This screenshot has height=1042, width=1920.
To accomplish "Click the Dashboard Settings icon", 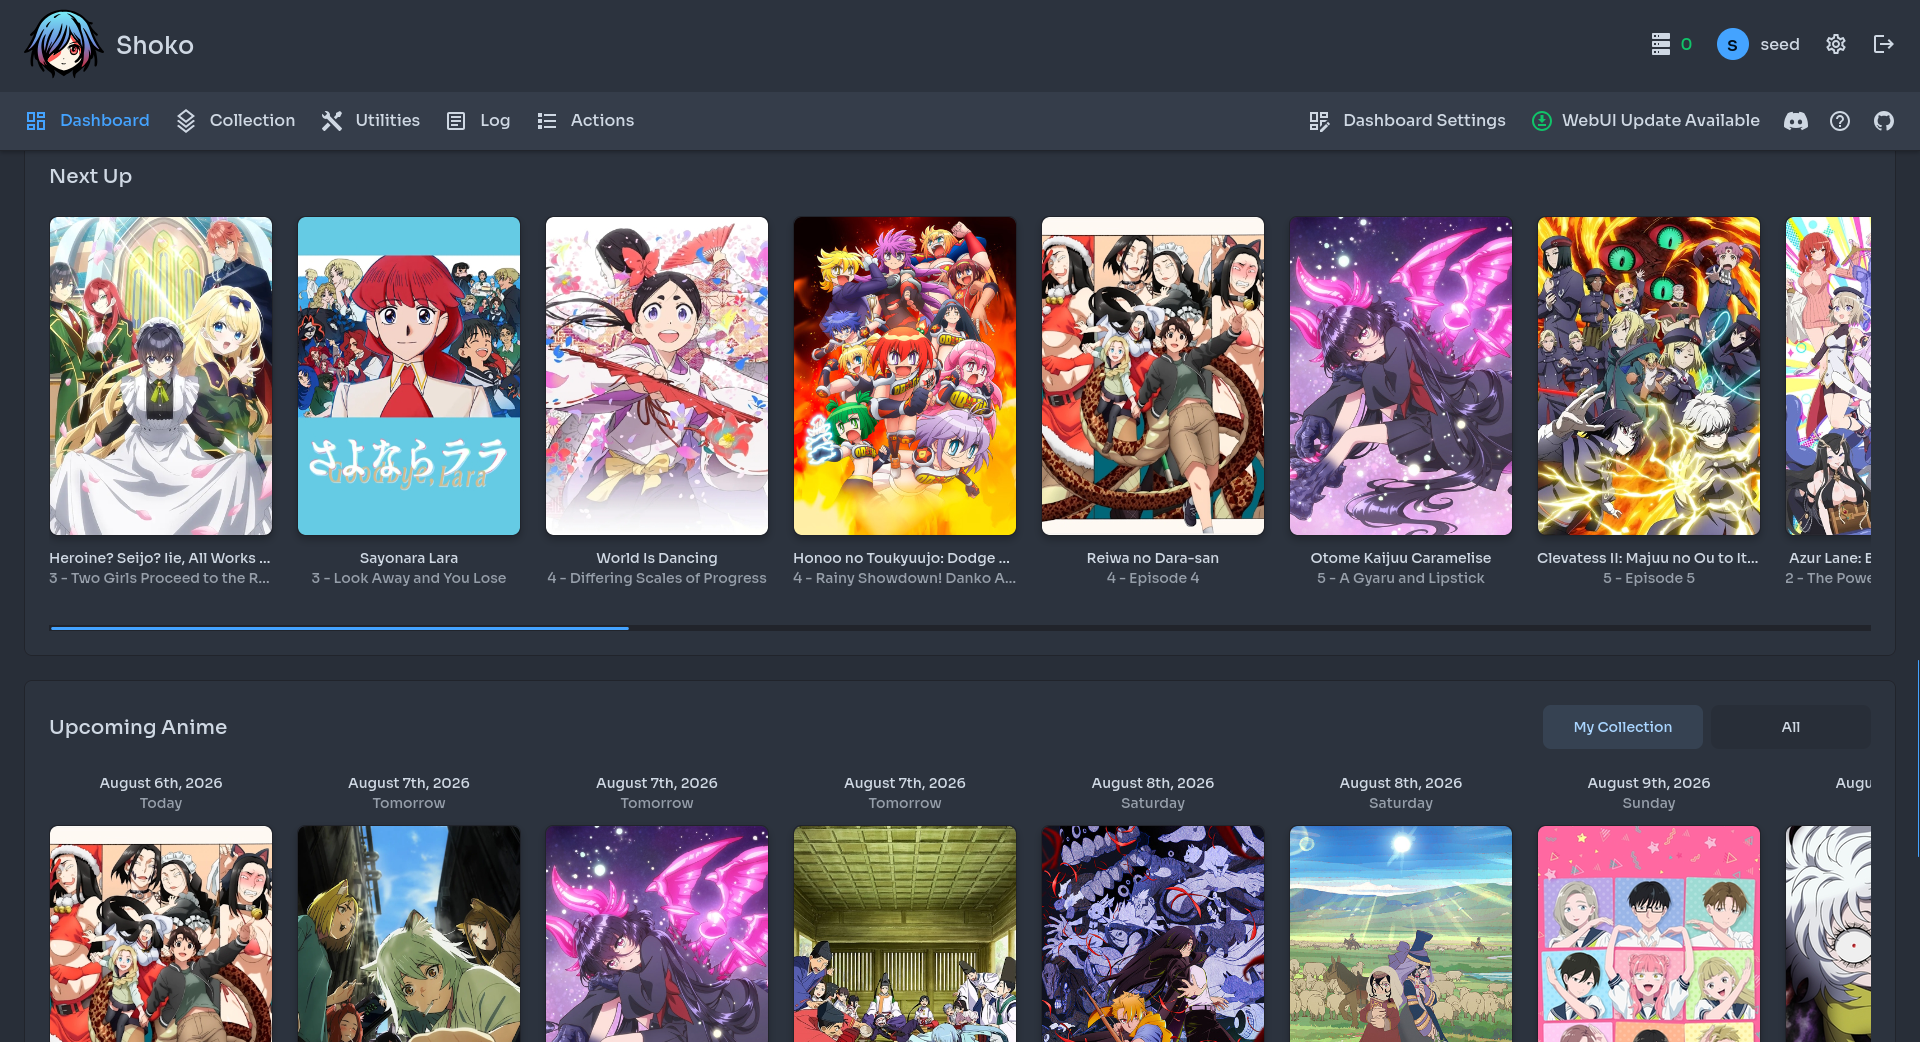I will 1319,121.
